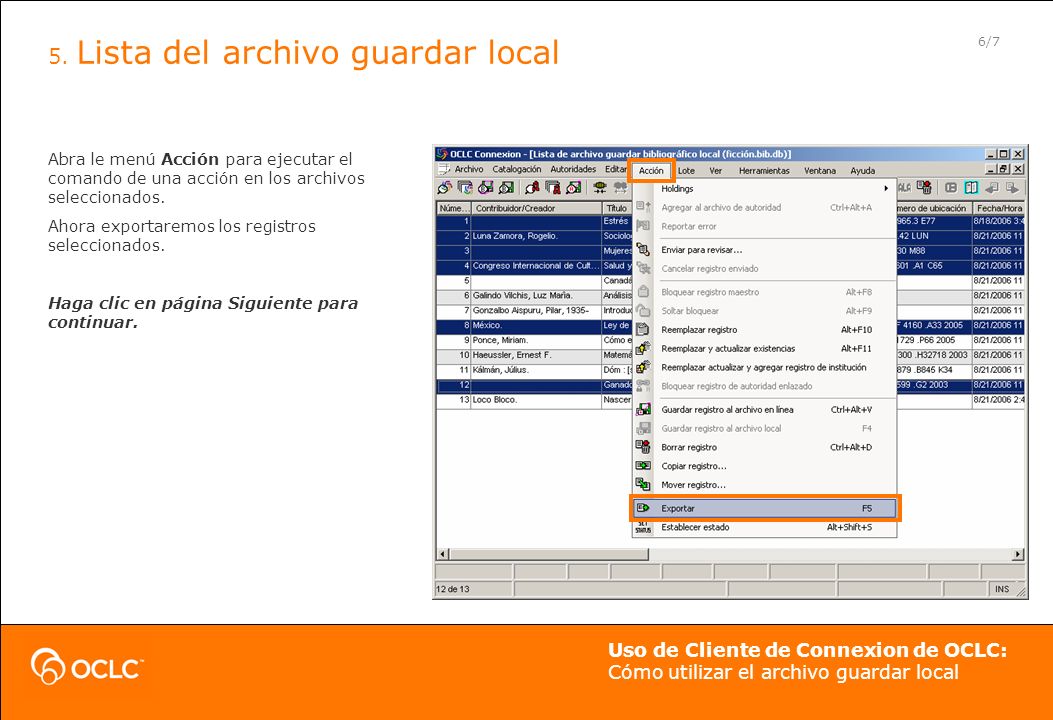Click the next record arrow toolbar icon
1053x720 pixels.
coord(1012,188)
